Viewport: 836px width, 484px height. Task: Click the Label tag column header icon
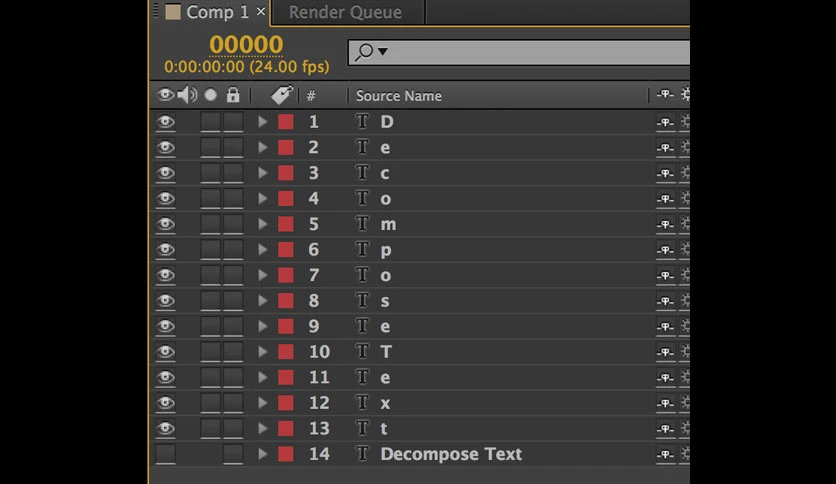pos(282,95)
